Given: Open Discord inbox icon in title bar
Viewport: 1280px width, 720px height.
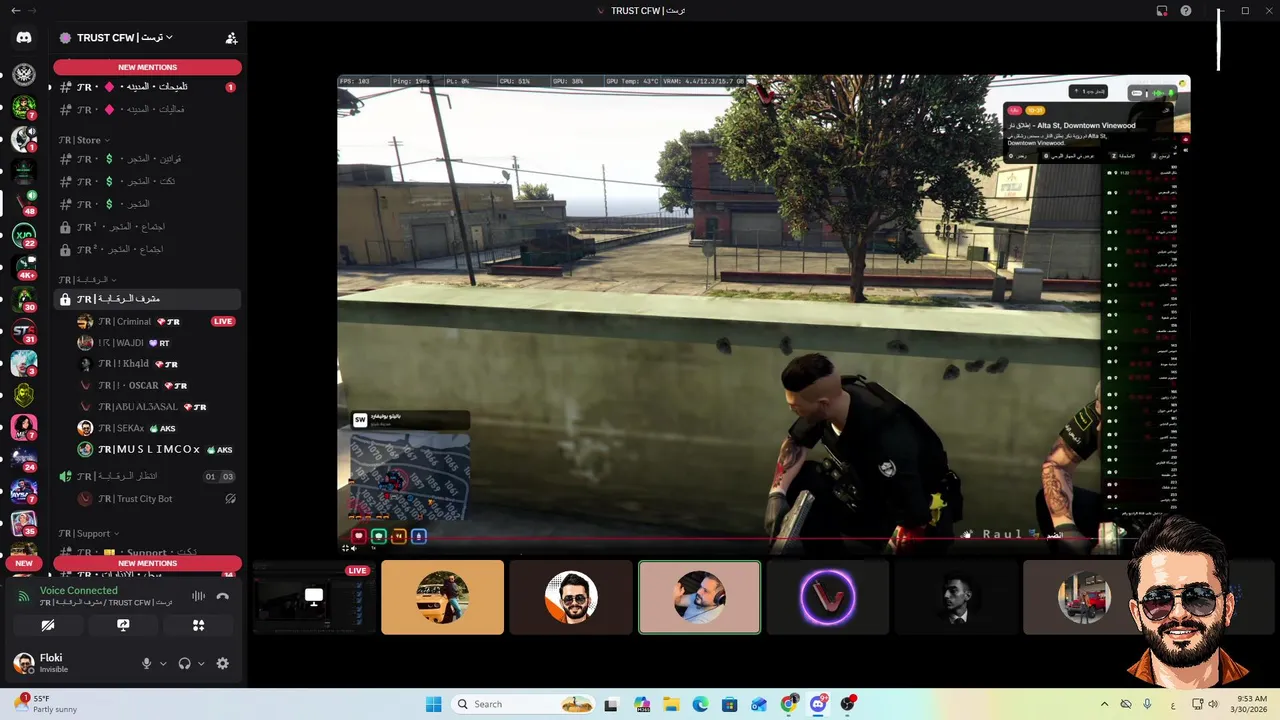Looking at the screenshot, I should [x=1162, y=10].
